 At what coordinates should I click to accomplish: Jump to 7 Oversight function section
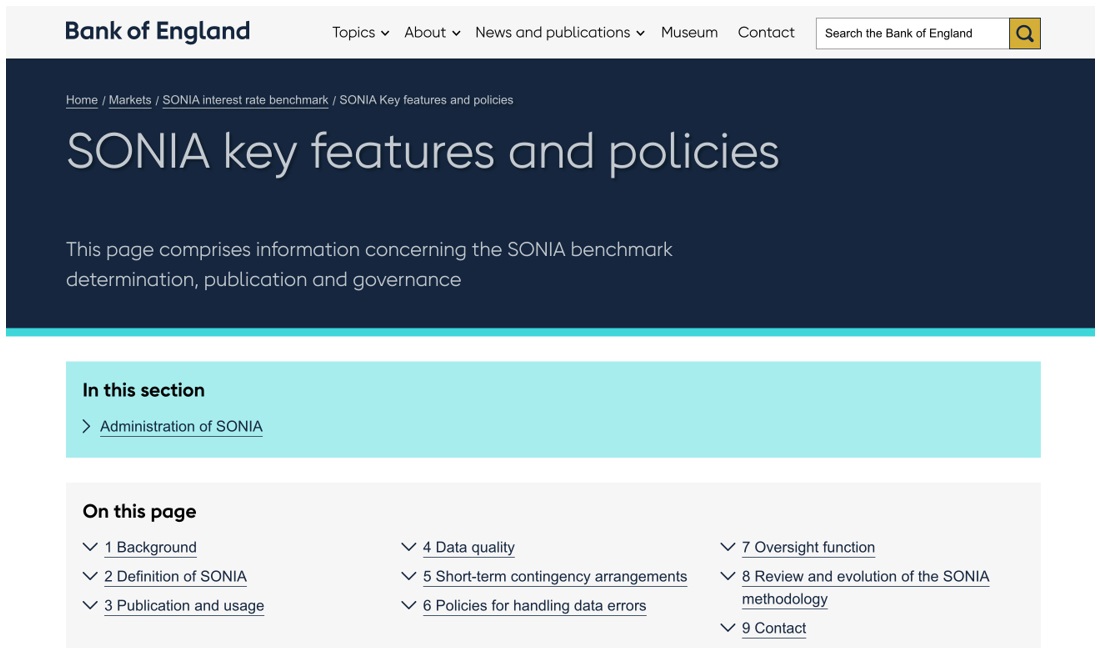click(x=808, y=548)
